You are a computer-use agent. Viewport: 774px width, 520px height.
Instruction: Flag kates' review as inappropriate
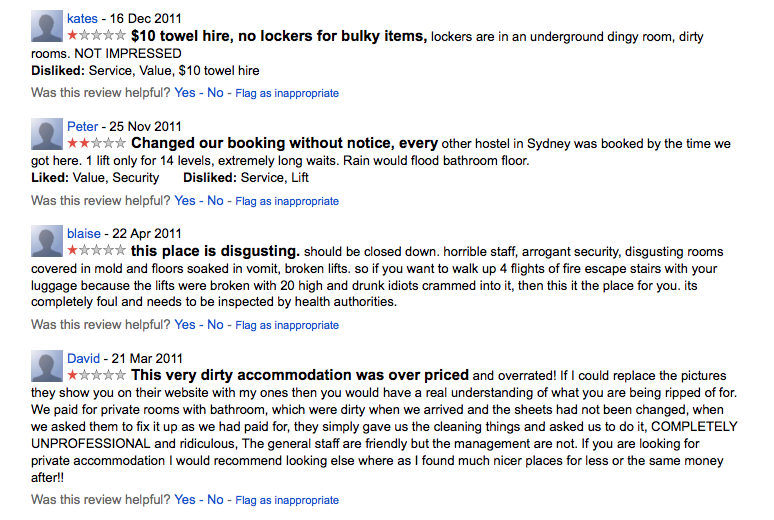(x=287, y=93)
